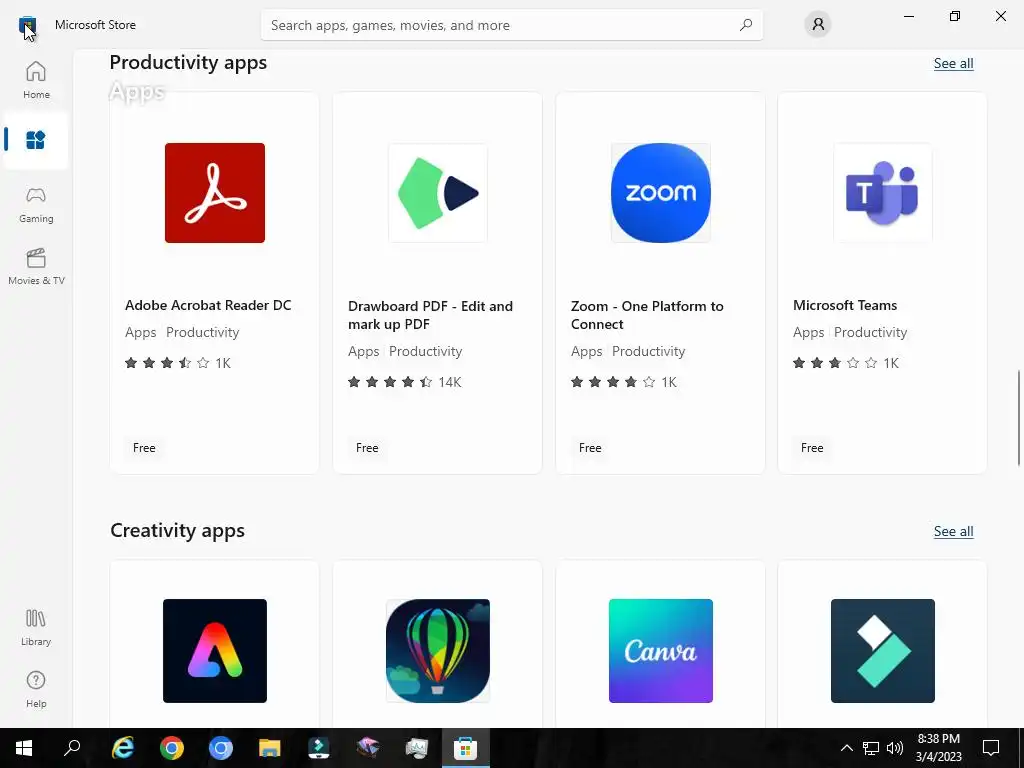1024x768 pixels.
Task: Open the Canva app icon
Action: point(660,650)
